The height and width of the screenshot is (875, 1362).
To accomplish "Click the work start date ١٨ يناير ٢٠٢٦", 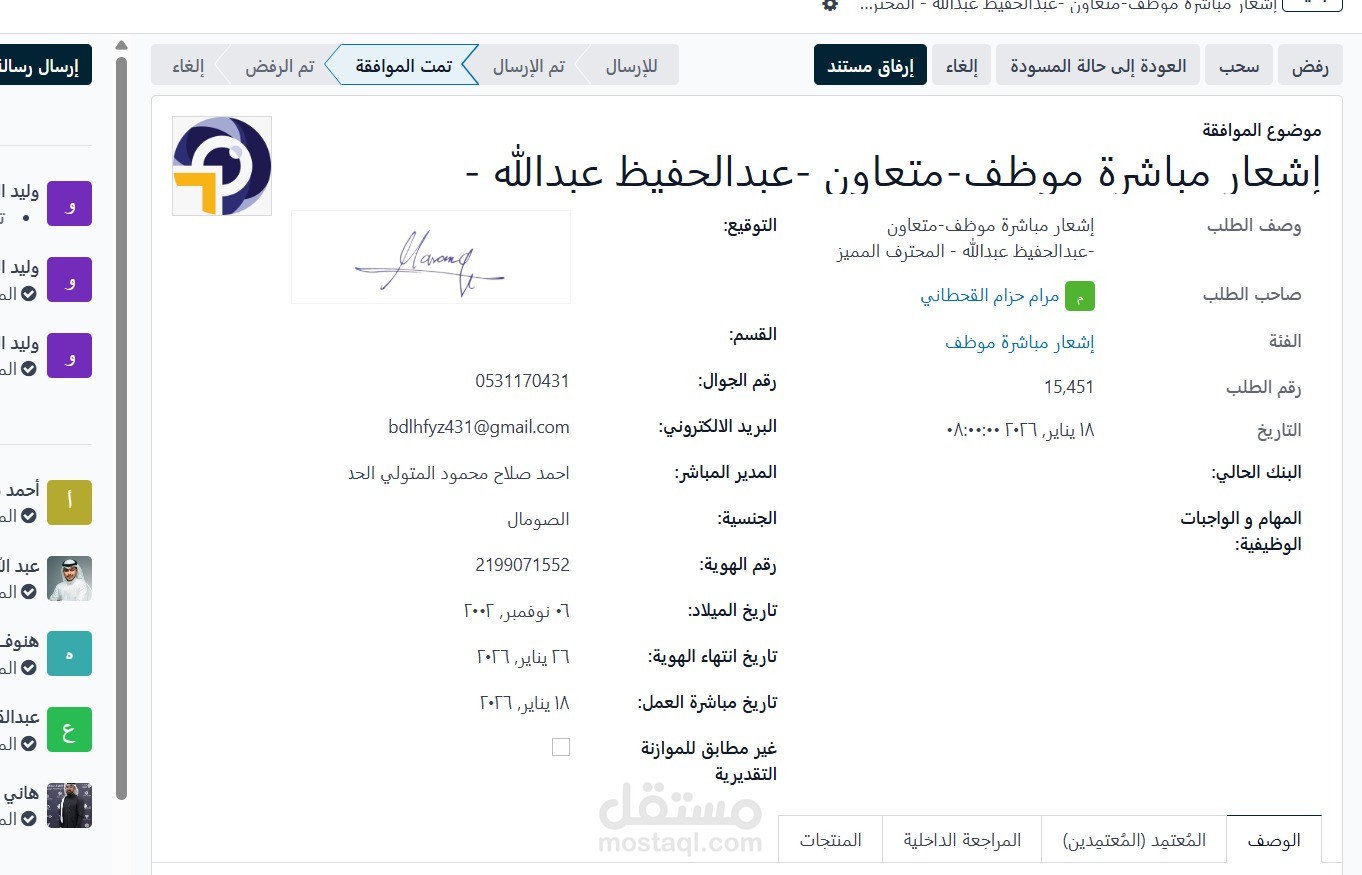I will [525, 703].
